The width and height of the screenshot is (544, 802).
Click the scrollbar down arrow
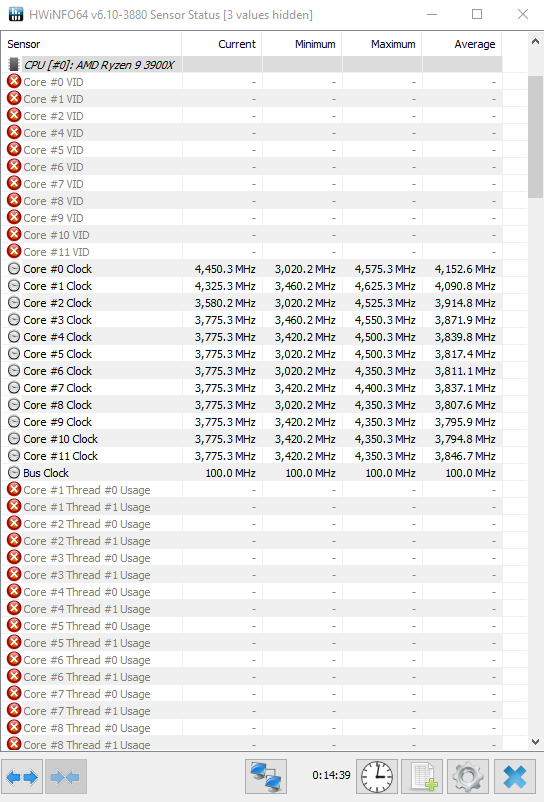(535, 742)
